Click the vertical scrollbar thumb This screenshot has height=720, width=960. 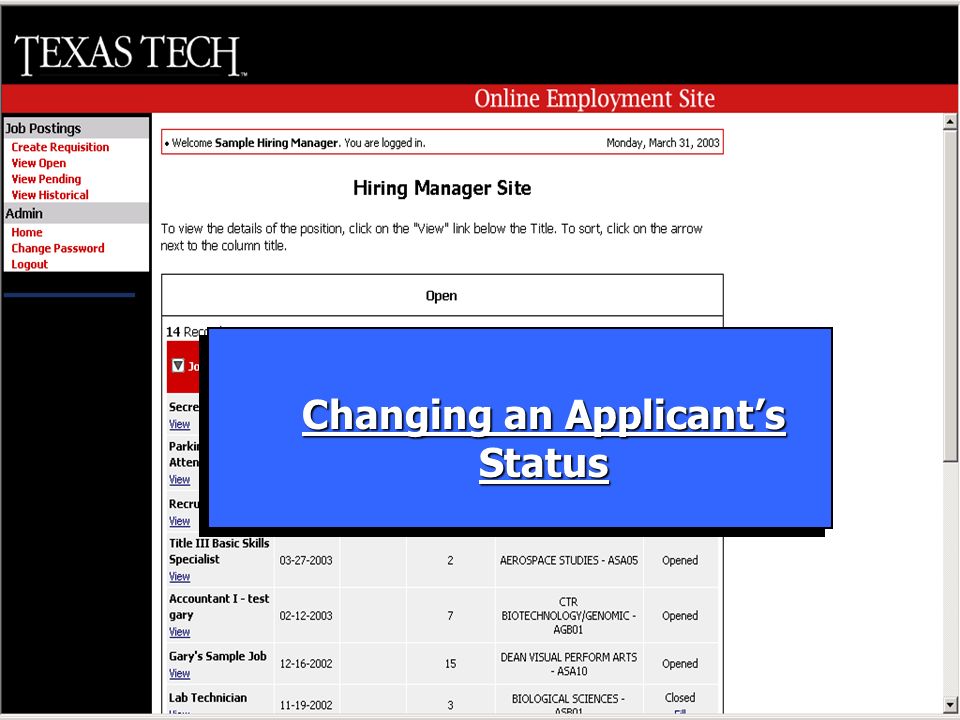(950, 296)
